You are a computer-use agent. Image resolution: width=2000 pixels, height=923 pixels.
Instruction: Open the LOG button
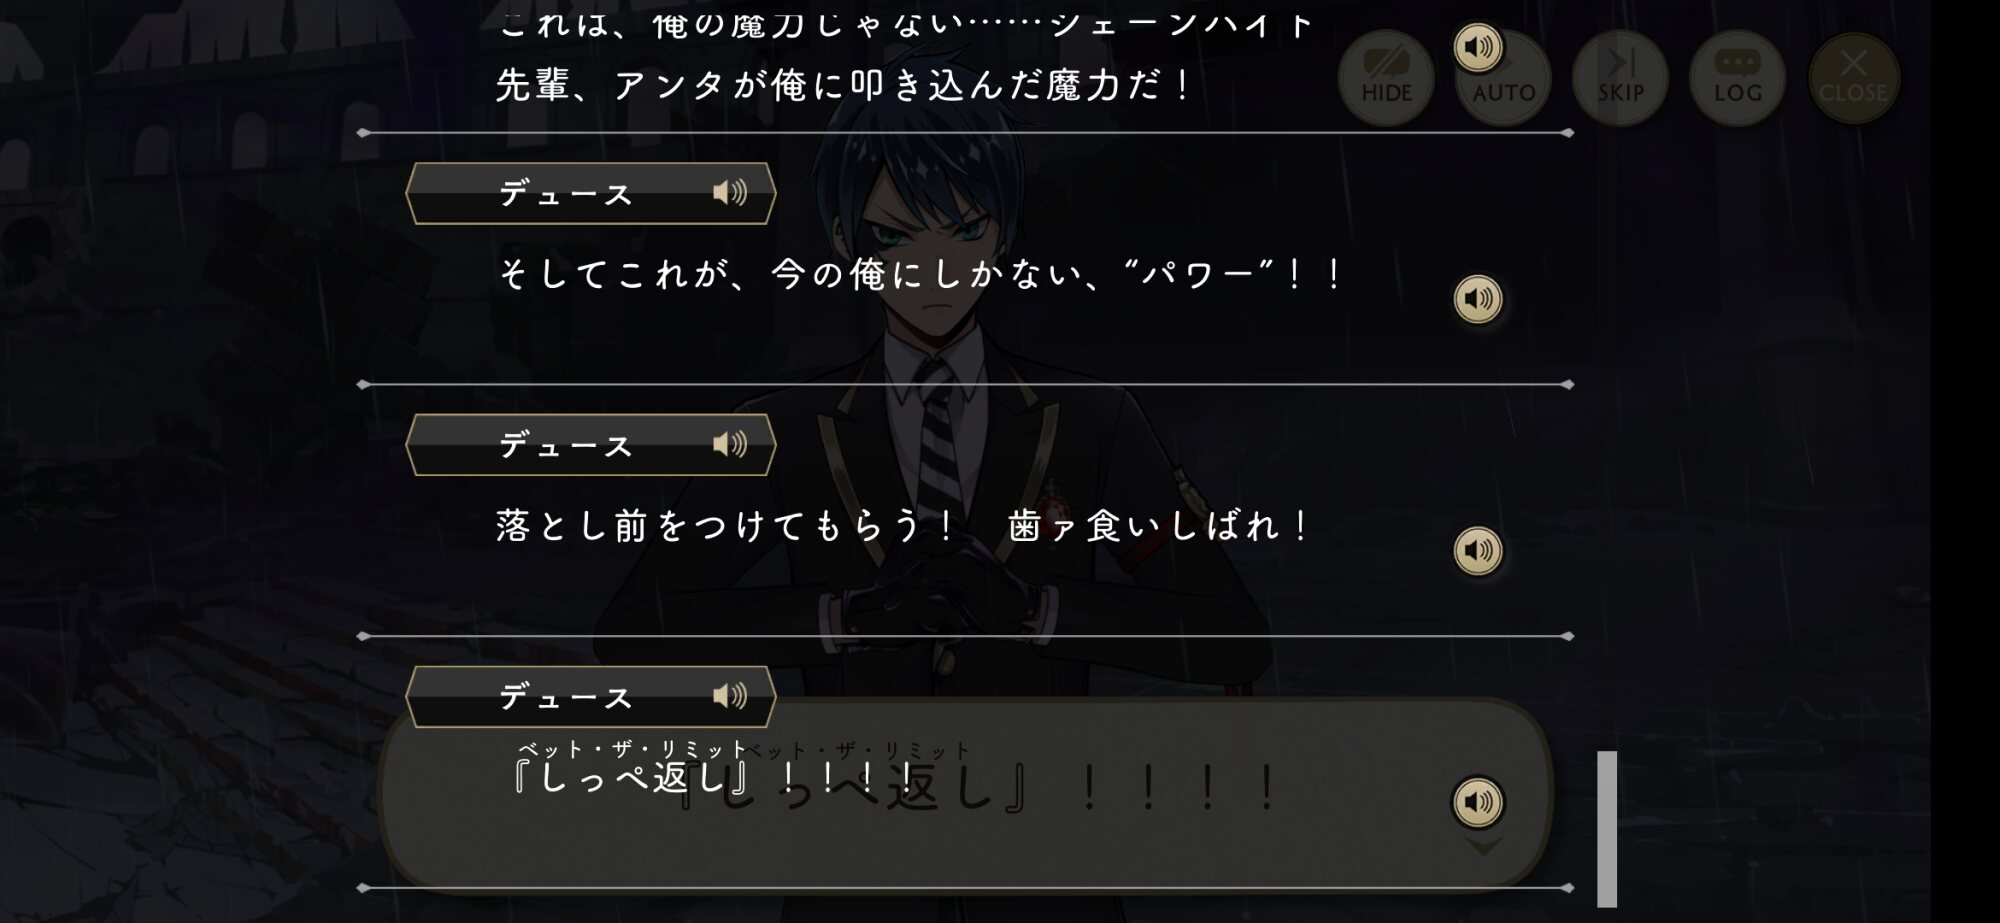pyautogui.click(x=1737, y=78)
